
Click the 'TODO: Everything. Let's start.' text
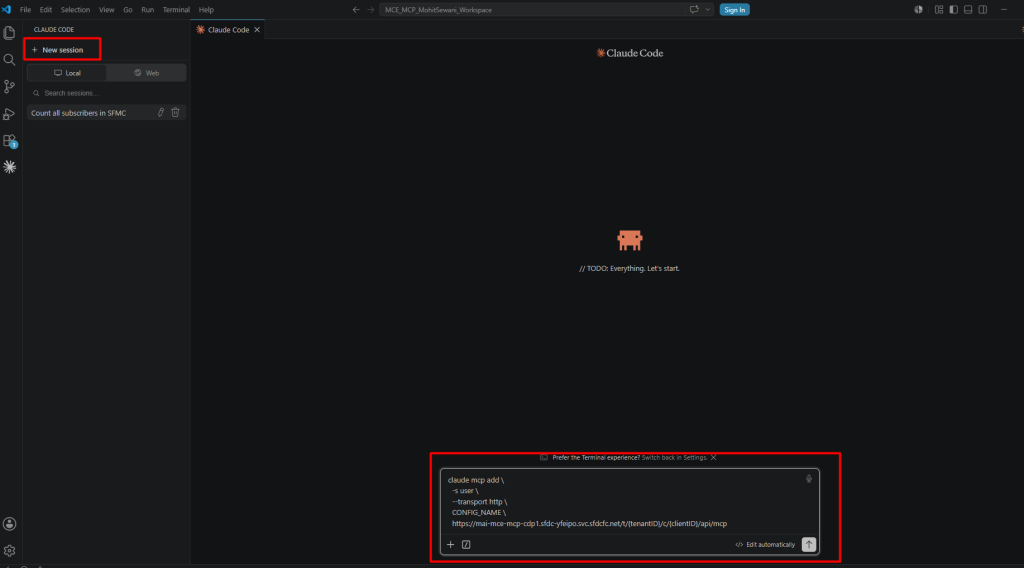coord(629,268)
